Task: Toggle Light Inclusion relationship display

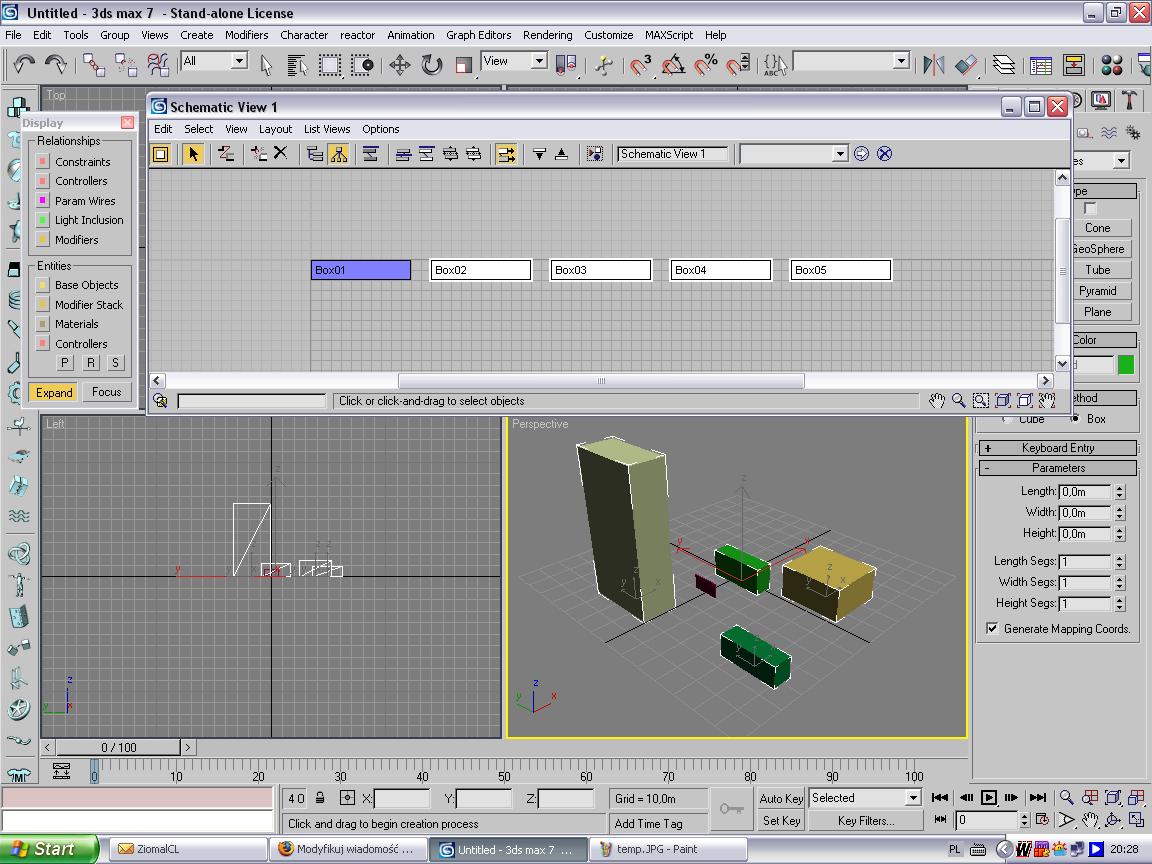Action: point(43,220)
